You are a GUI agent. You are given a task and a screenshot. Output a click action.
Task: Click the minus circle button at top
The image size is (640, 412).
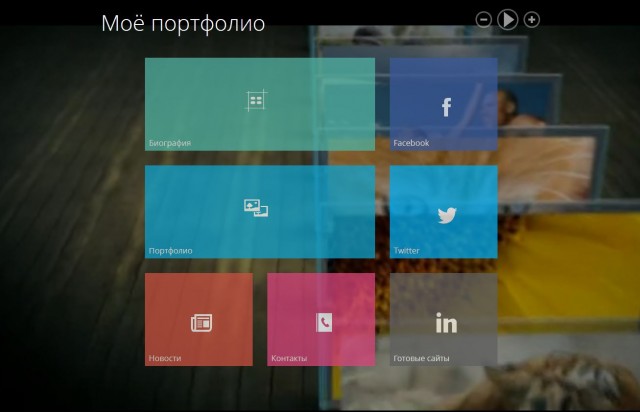coord(484,20)
